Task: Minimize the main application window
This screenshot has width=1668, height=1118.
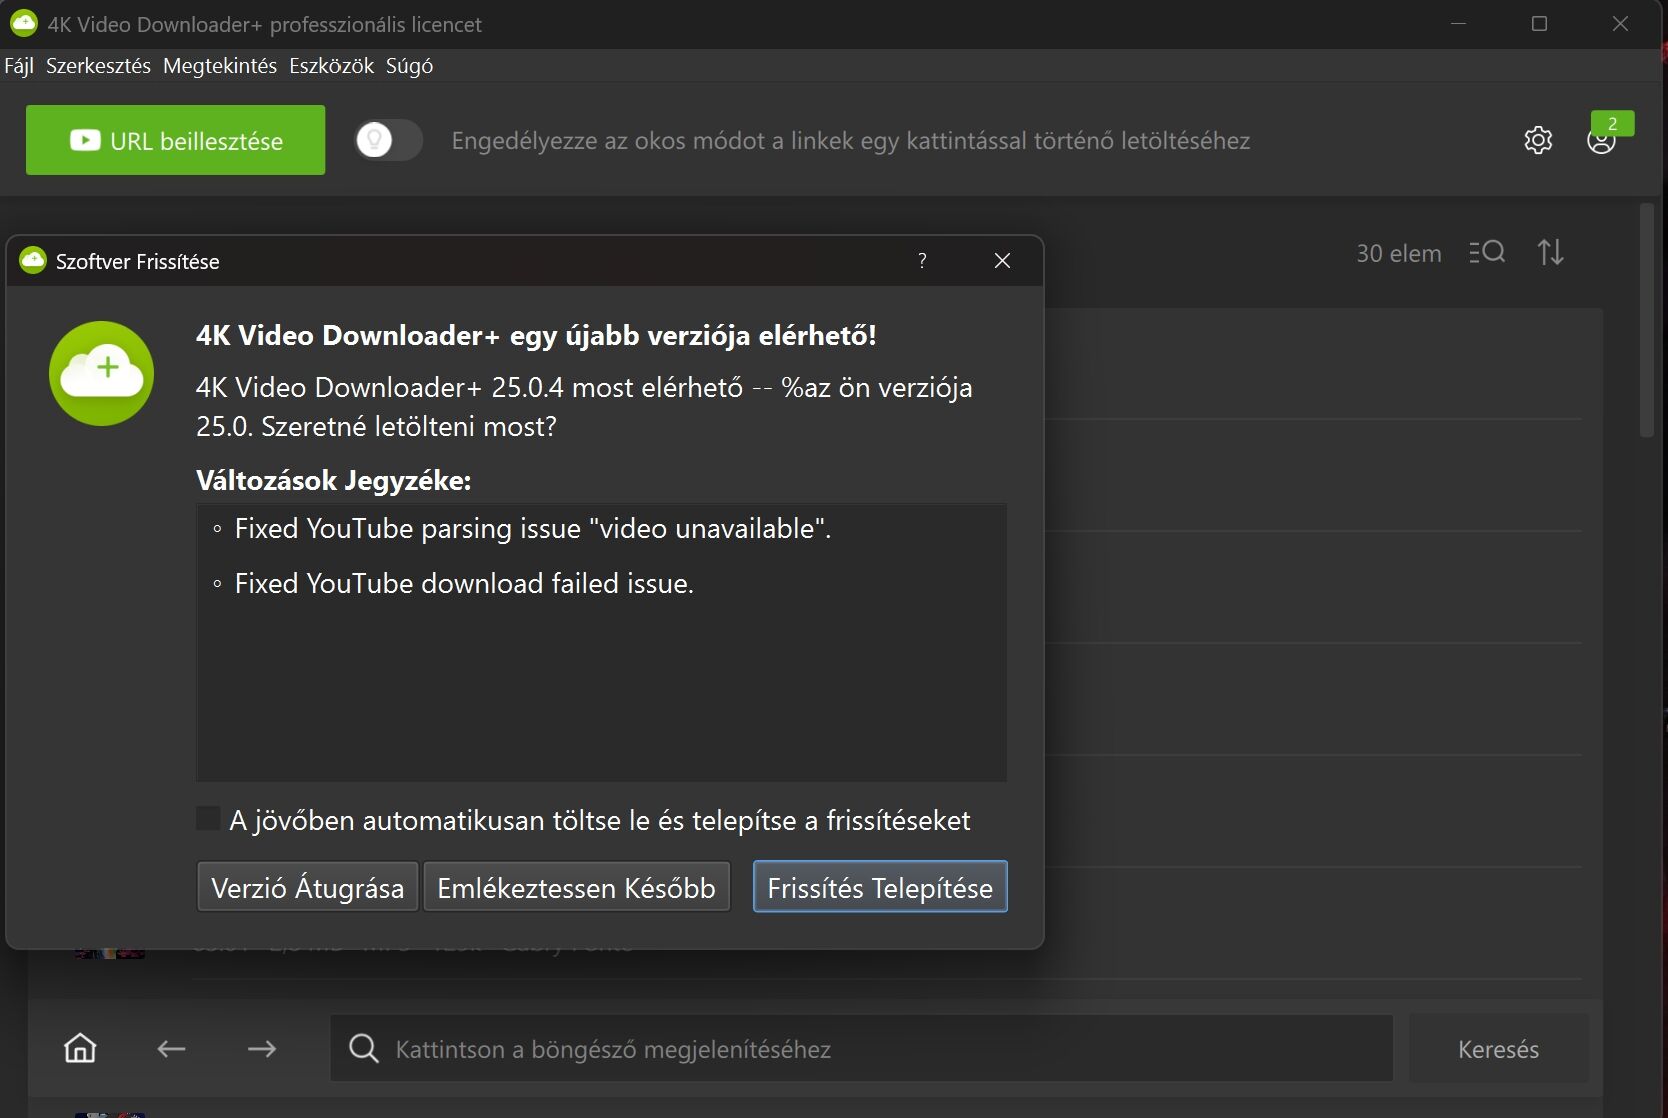Action: [1458, 24]
